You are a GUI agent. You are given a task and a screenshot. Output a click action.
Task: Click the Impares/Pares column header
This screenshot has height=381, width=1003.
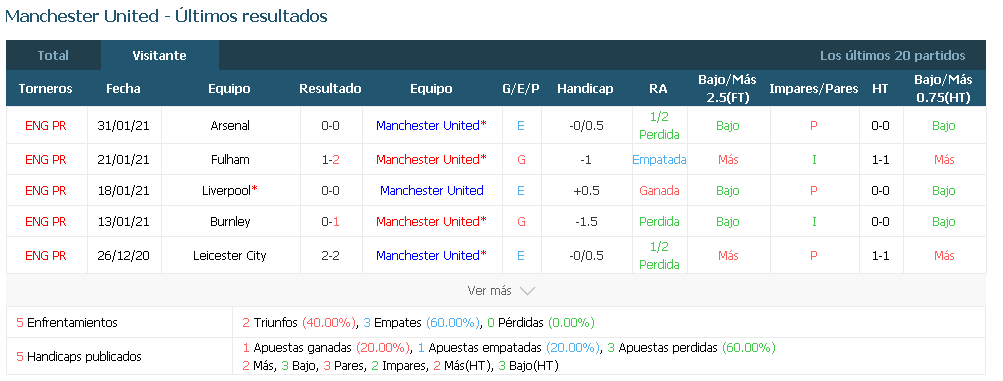(x=814, y=89)
